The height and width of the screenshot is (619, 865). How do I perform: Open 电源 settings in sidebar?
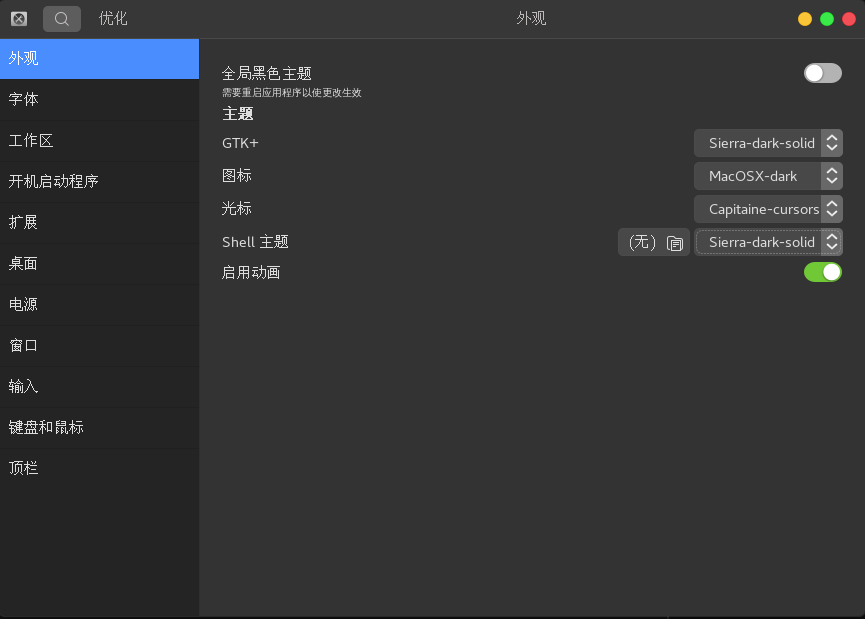coord(99,305)
